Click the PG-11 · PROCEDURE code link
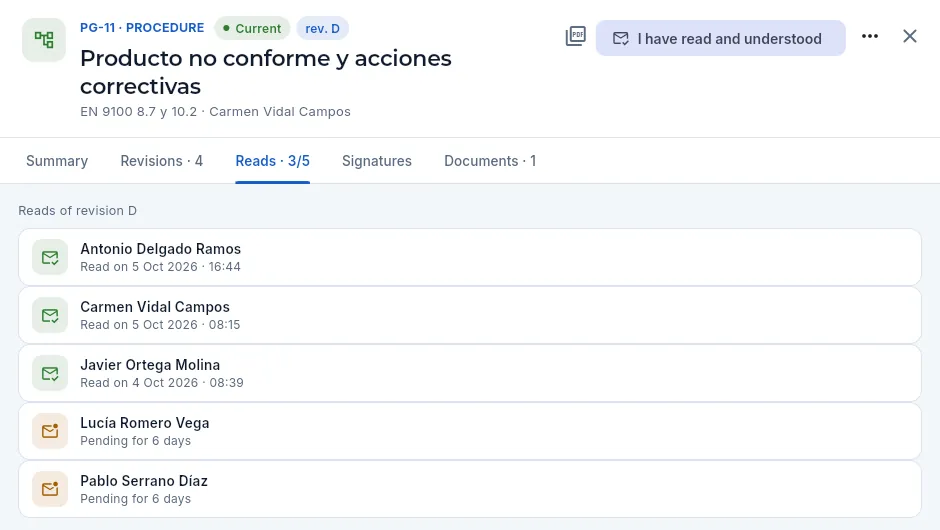 (142, 28)
